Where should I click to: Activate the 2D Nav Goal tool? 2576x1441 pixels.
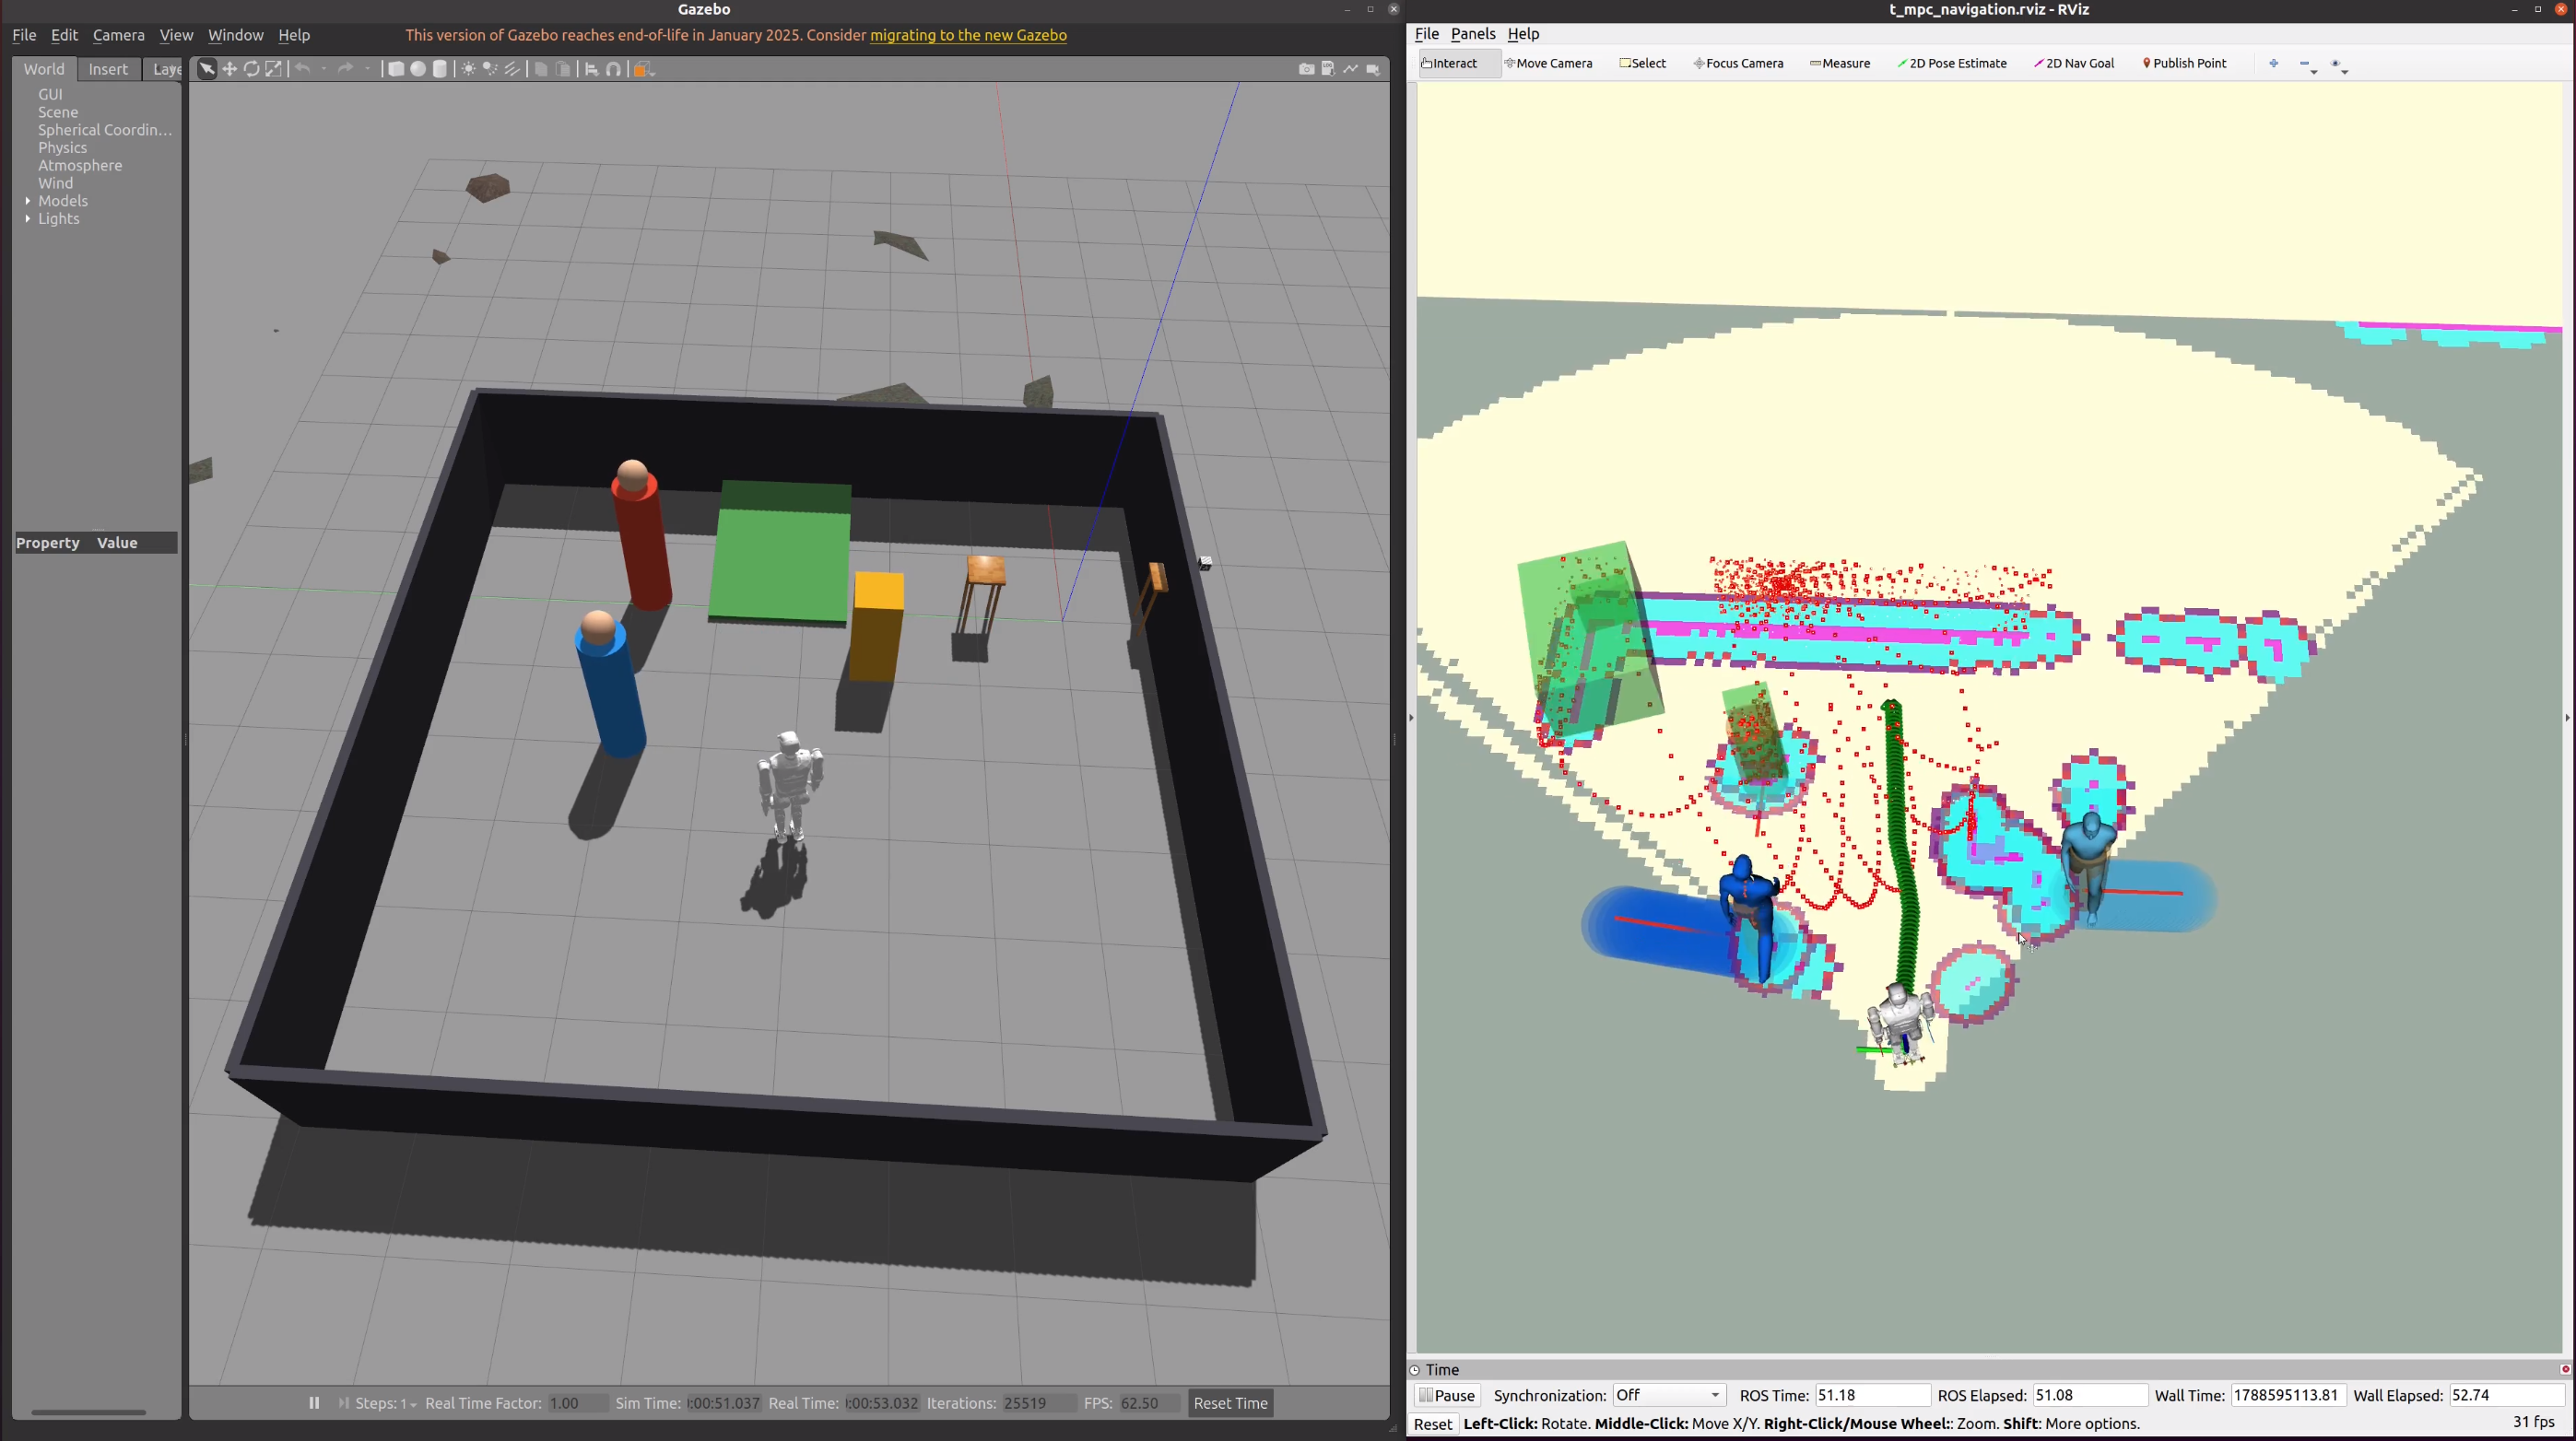point(2074,63)
